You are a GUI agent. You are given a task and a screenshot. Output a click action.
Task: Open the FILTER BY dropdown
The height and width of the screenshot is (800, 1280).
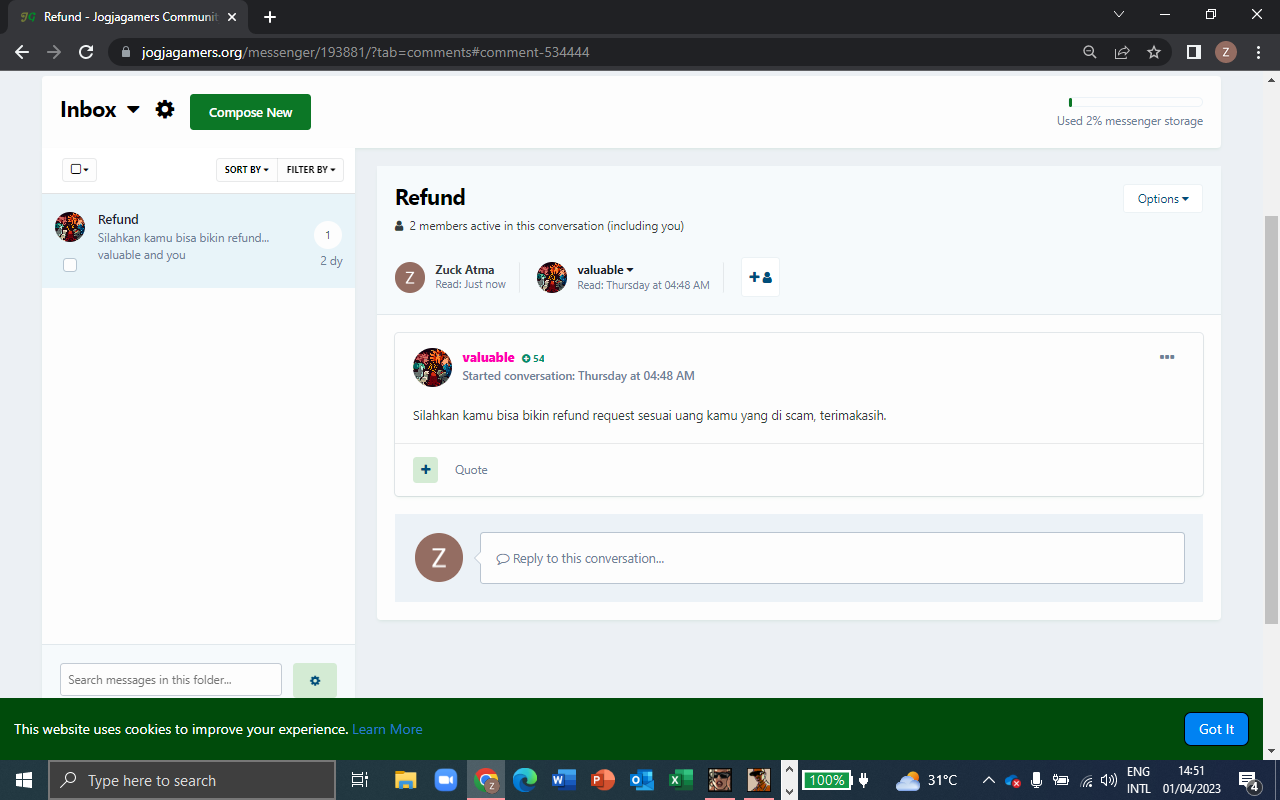click(311, 170)
